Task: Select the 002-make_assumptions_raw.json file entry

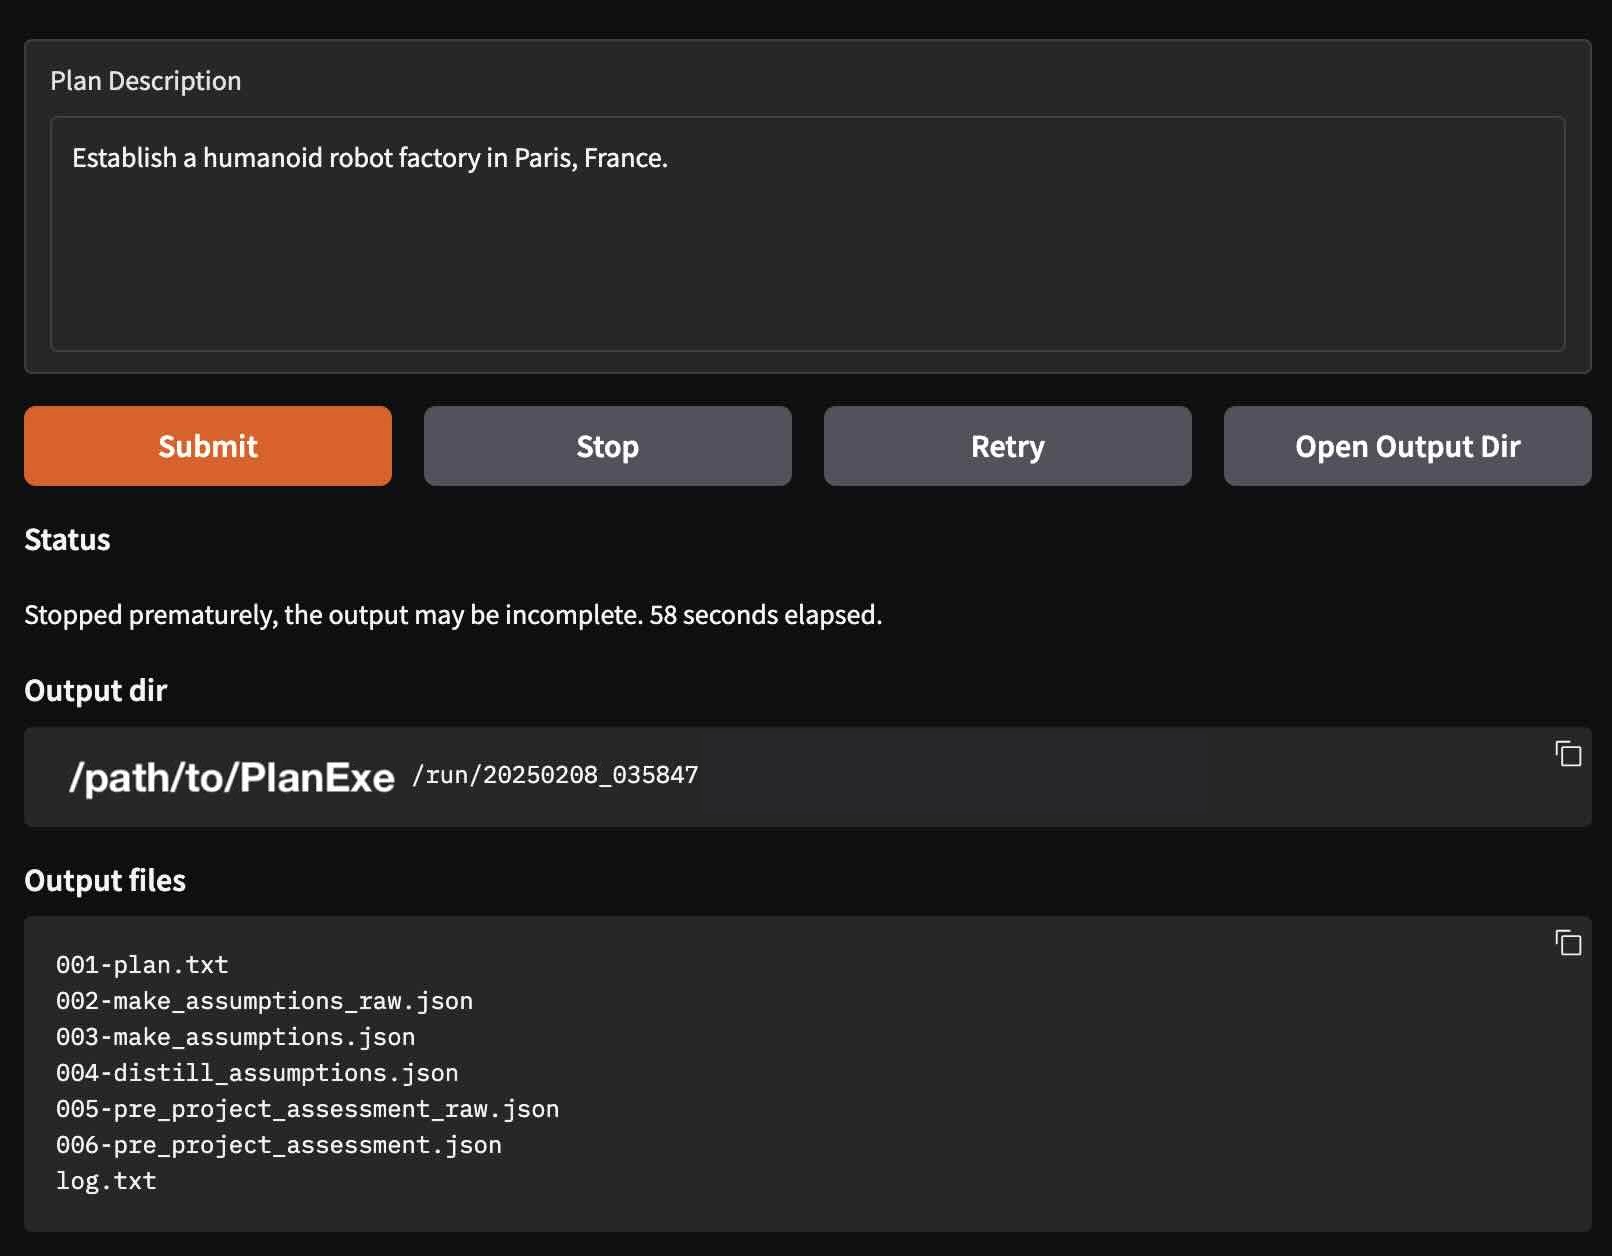Action: click(265, 1000)
